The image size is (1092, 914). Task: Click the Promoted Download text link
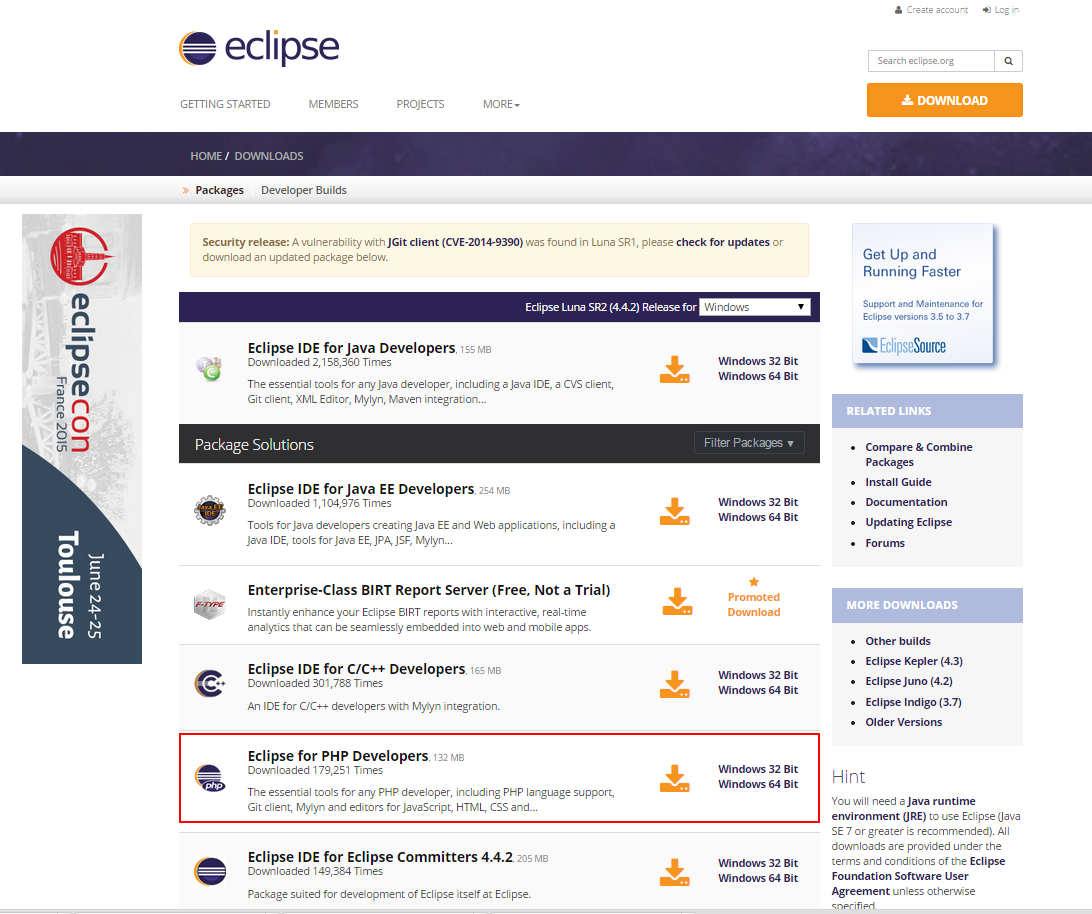[754, 605]
